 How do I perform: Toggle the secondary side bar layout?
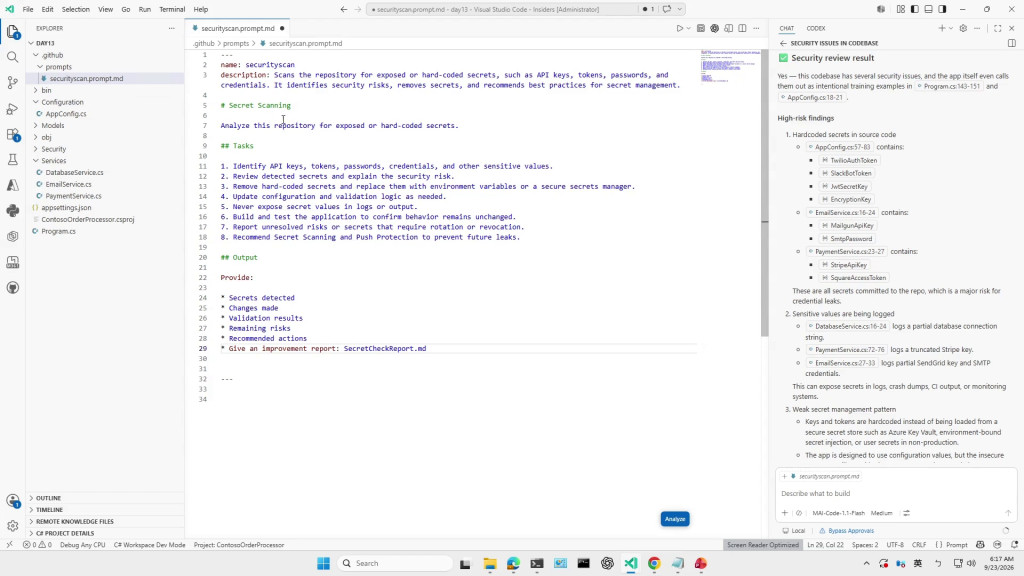point(942,9)
